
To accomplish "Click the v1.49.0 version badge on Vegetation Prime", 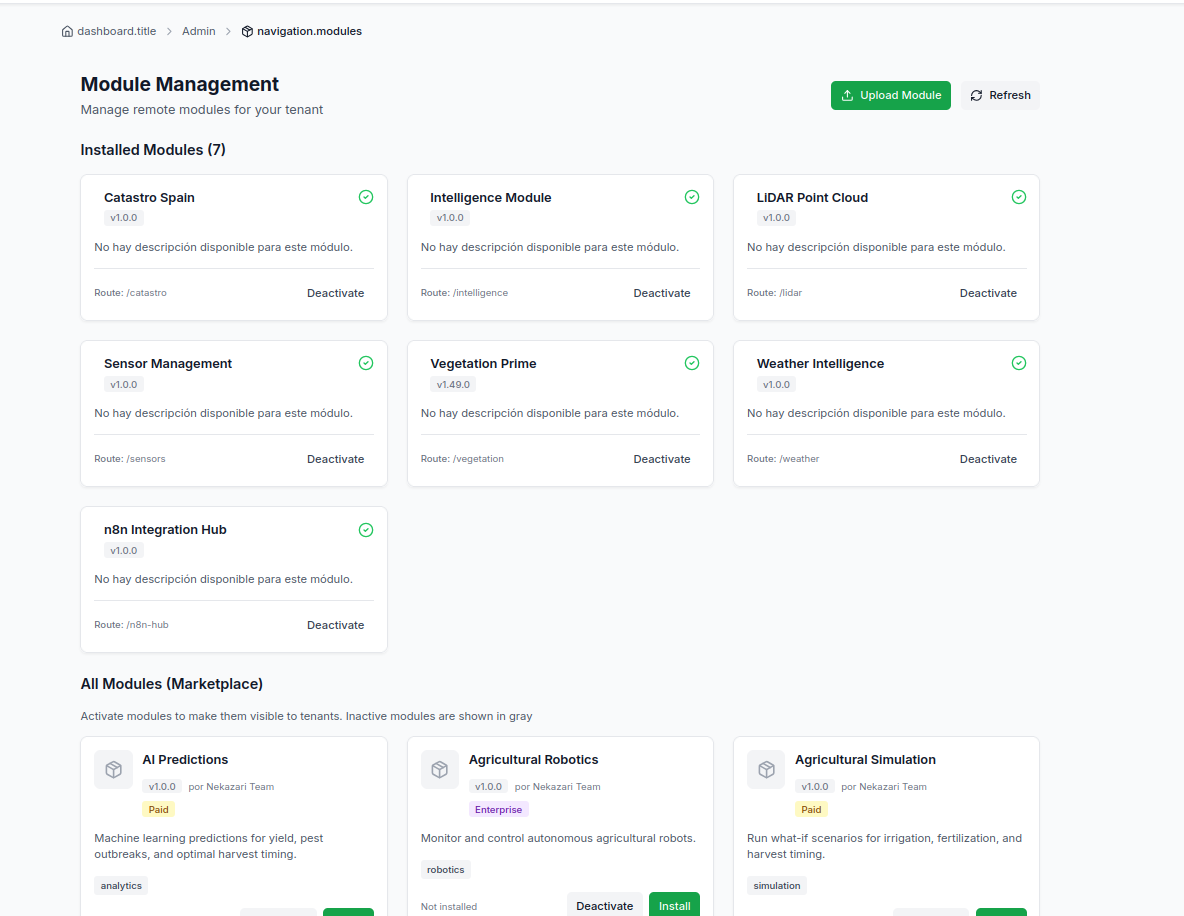I will coord(453,384).
